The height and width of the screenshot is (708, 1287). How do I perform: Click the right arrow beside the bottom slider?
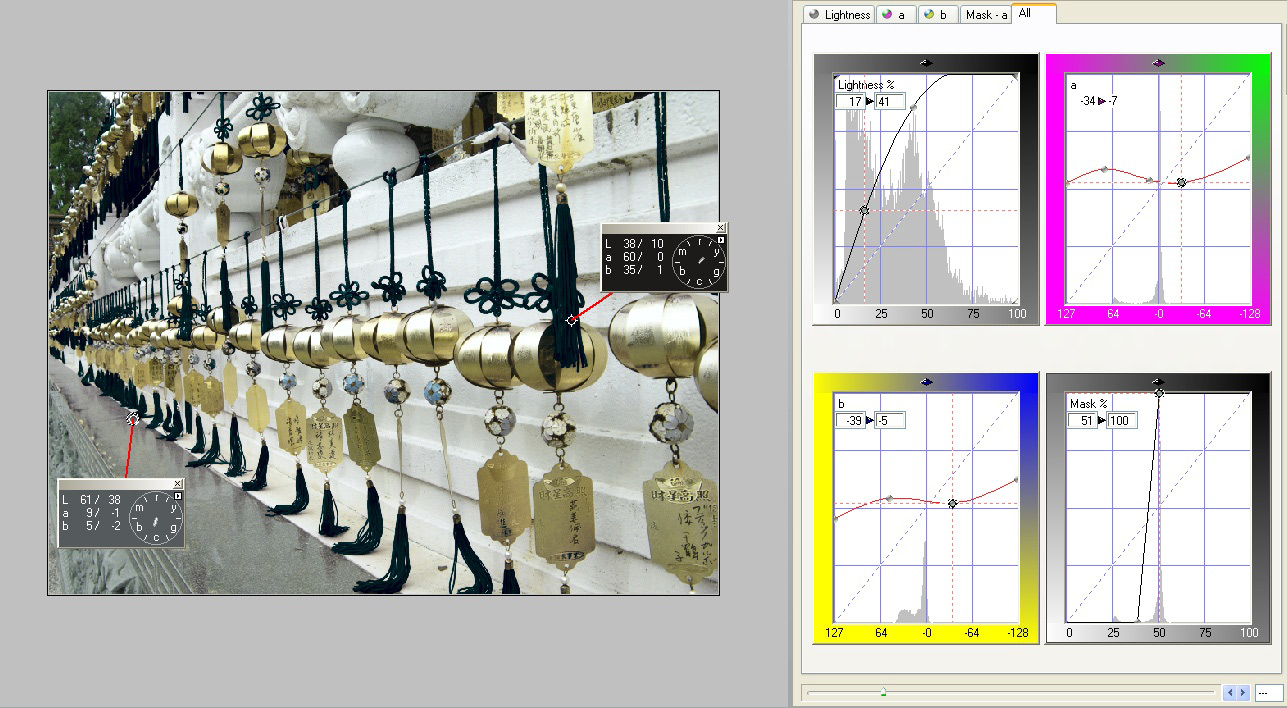point(1242,692)
